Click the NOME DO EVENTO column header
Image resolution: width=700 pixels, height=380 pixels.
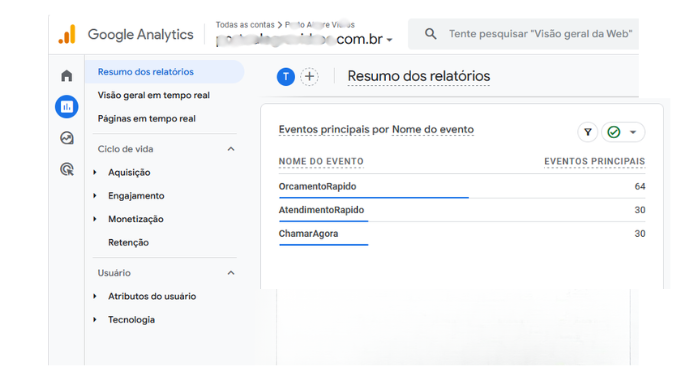click(321, 162)
